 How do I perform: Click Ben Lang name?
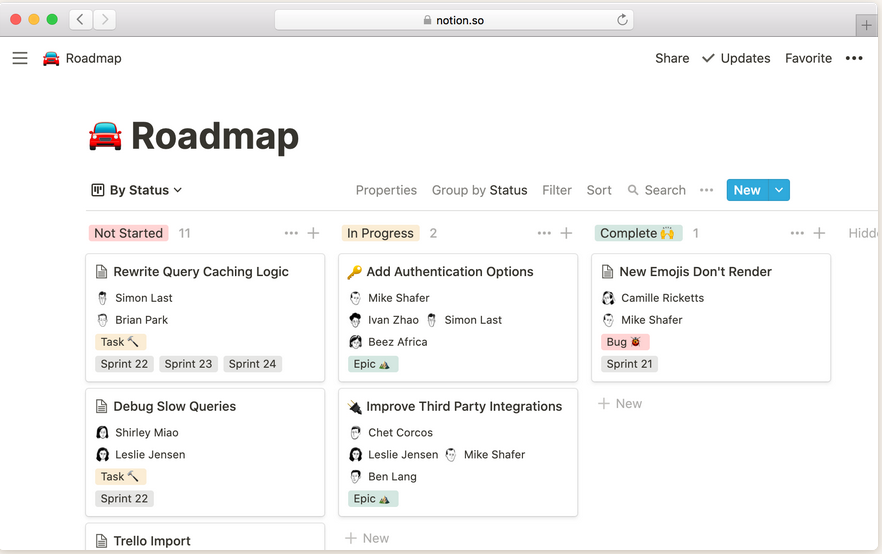pyautogui.click(x=393, y=476)
